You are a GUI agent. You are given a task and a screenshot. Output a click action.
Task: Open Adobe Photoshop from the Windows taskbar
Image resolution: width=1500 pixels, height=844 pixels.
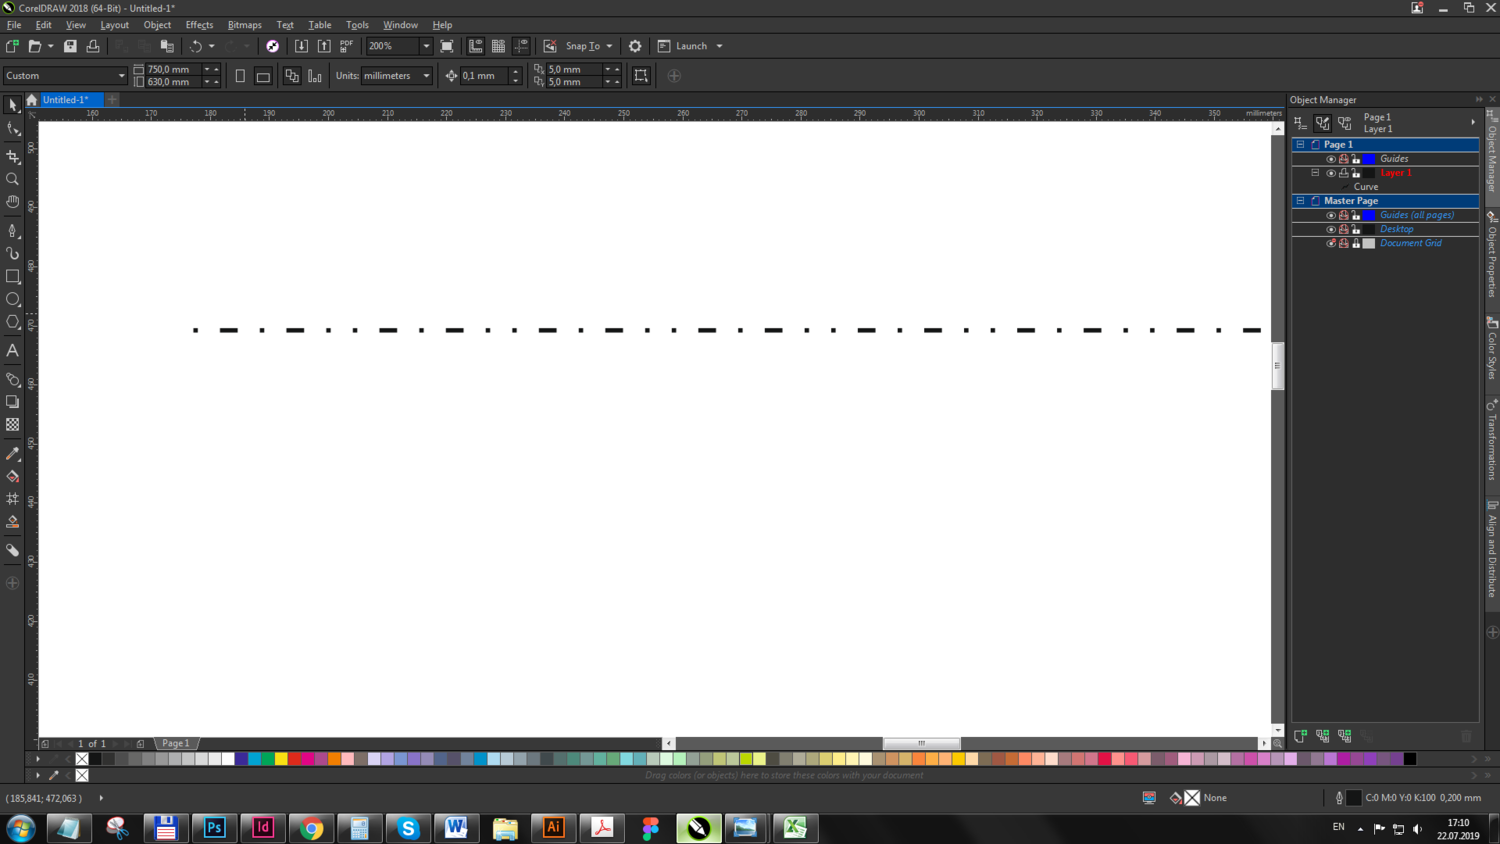(x=214, y=828)
